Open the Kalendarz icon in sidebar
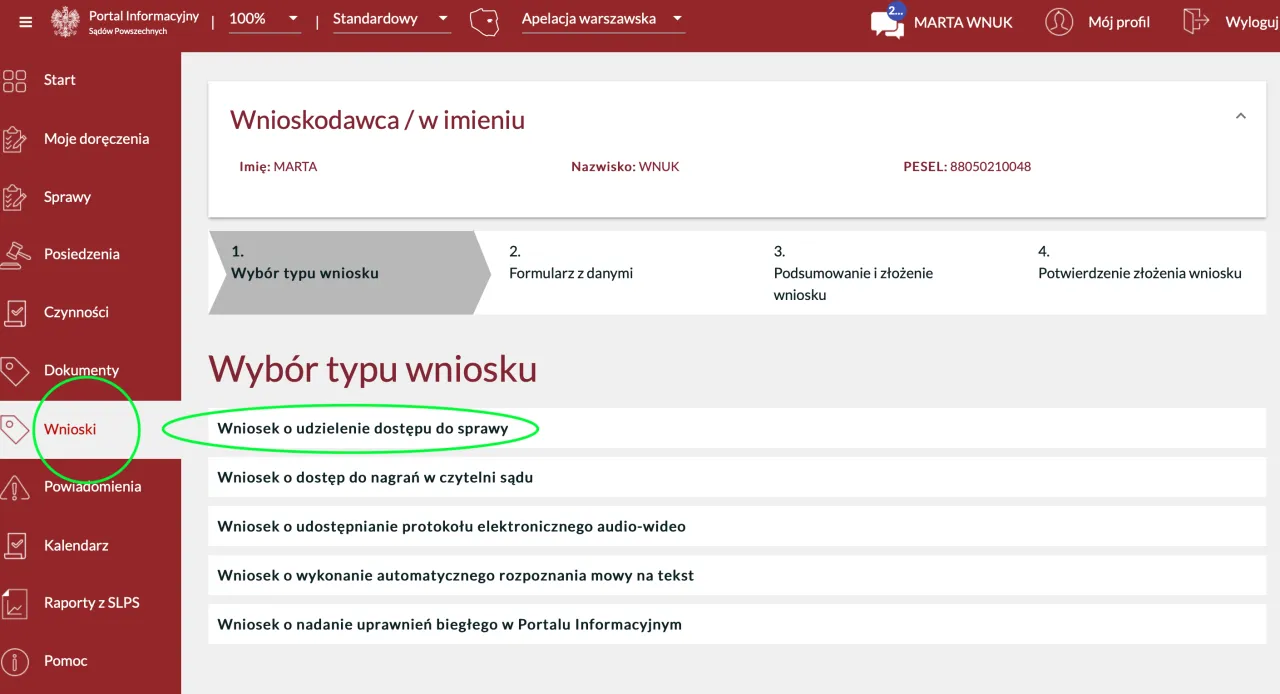The image size is (1280, 694). [x=16, y=544]
